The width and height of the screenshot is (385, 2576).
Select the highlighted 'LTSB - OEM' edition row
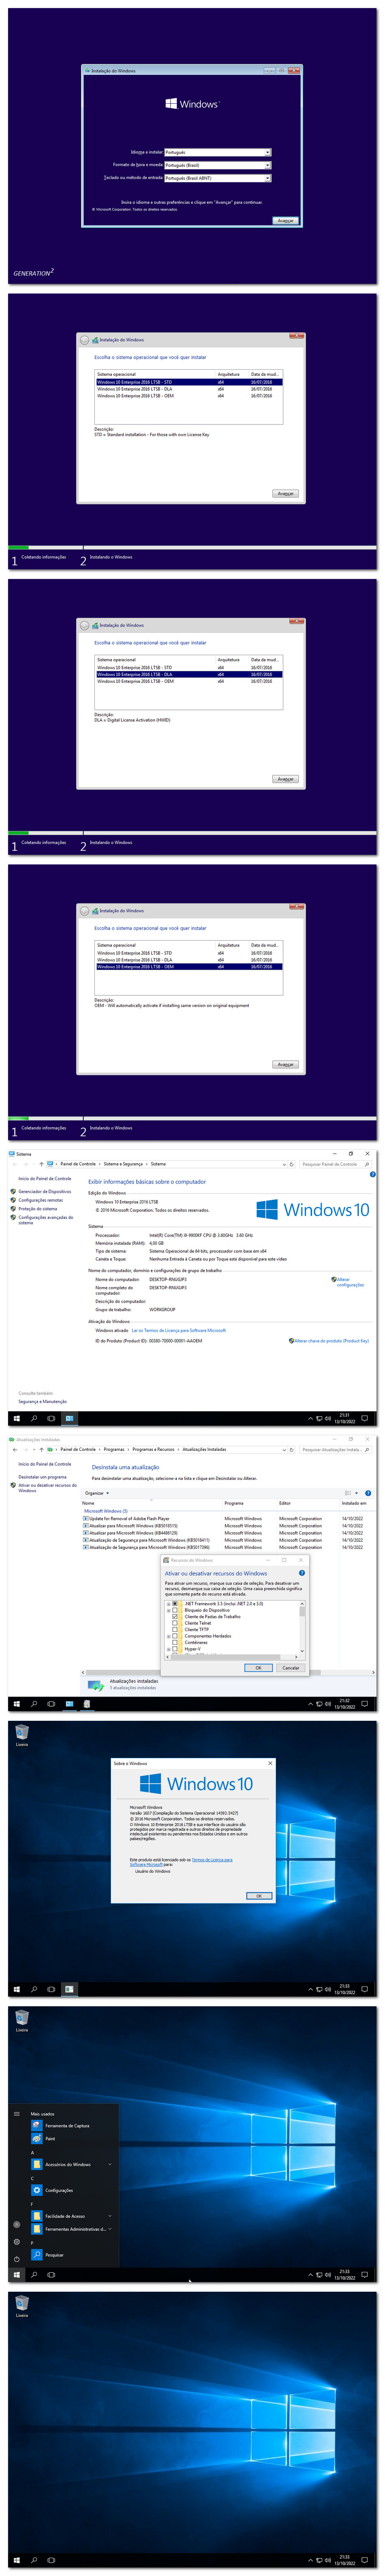tap(189, 967)
